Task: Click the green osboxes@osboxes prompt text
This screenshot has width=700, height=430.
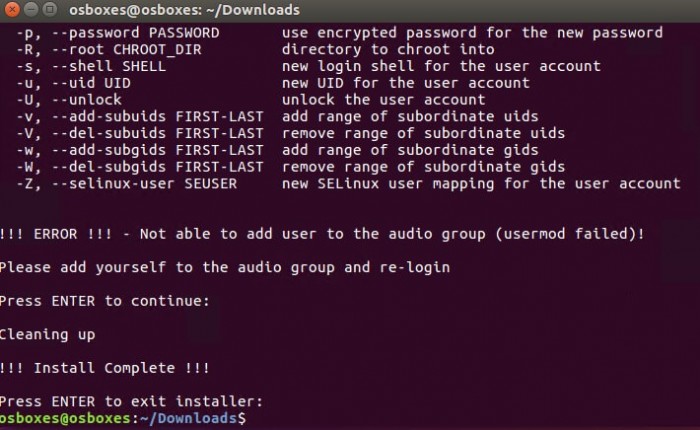Action: click(x=65, y=418)
